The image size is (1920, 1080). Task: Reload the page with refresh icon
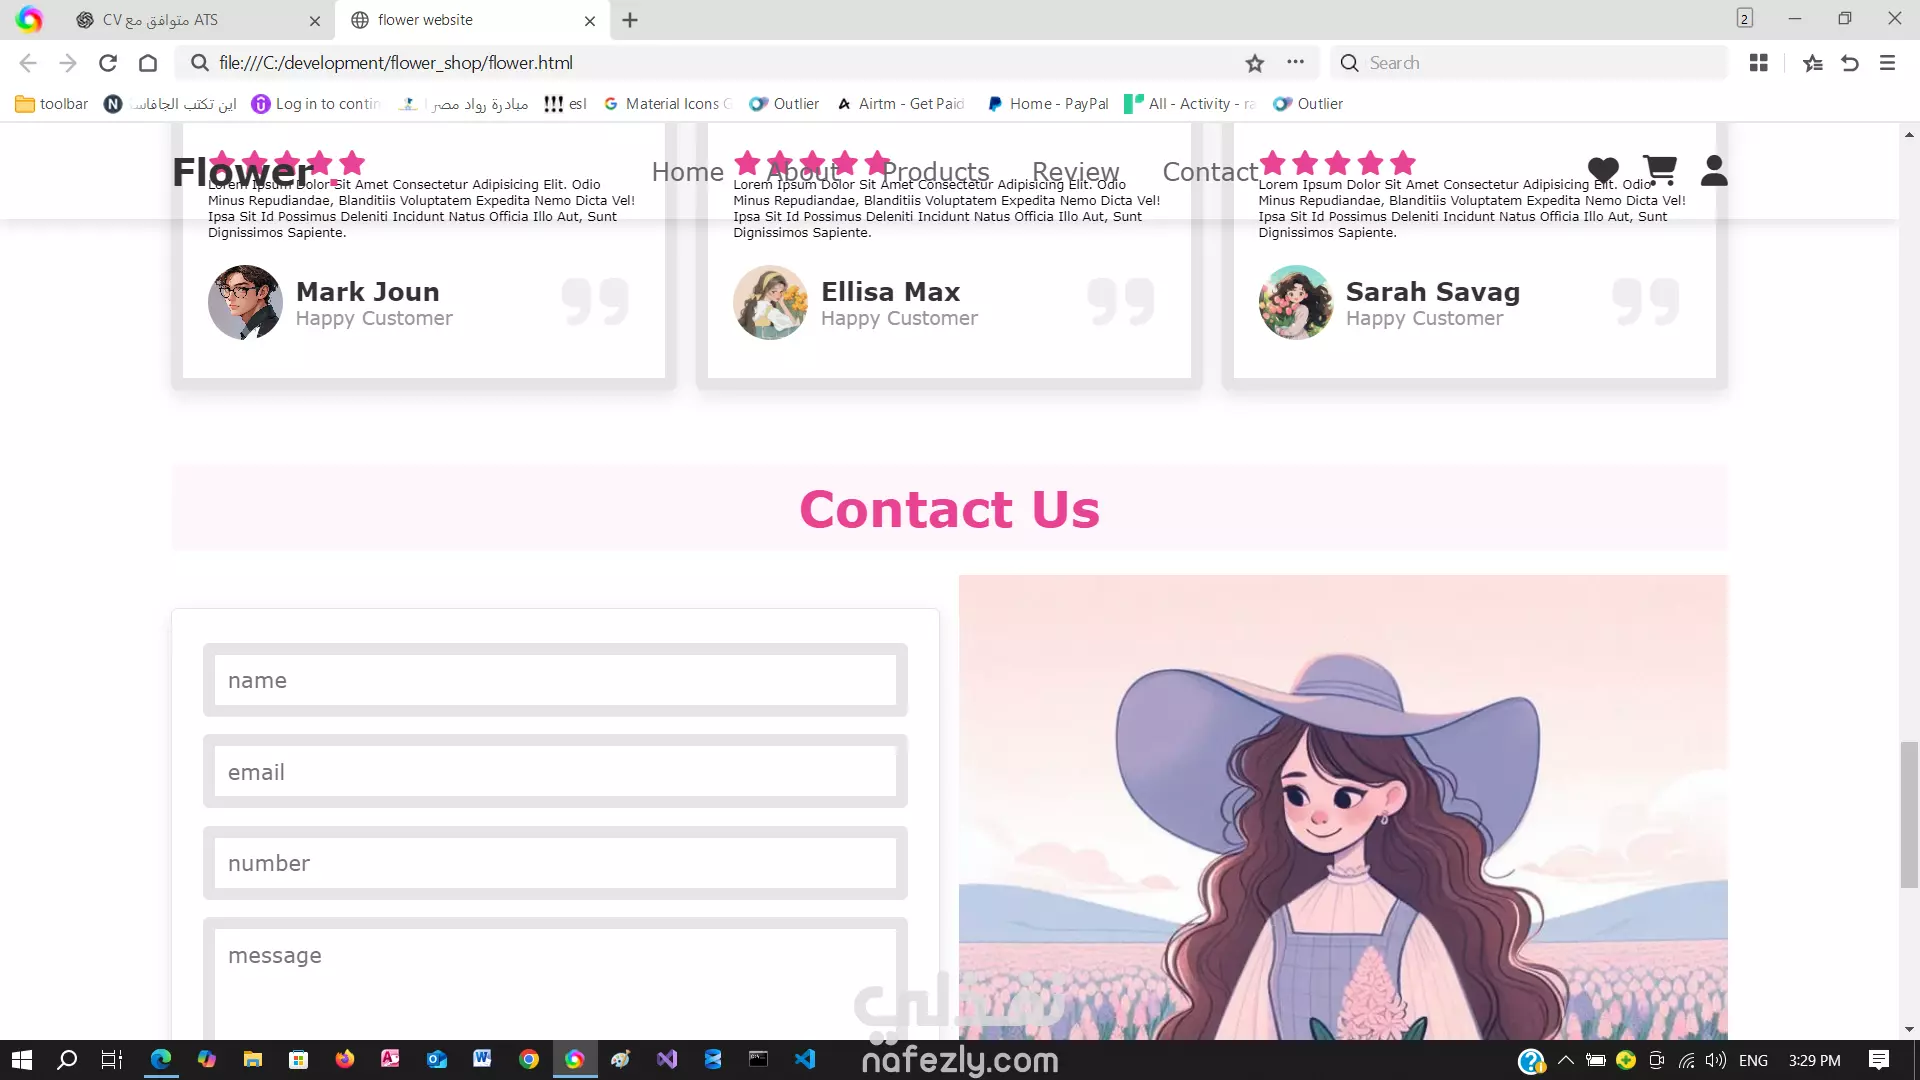(x=108, y=63)
